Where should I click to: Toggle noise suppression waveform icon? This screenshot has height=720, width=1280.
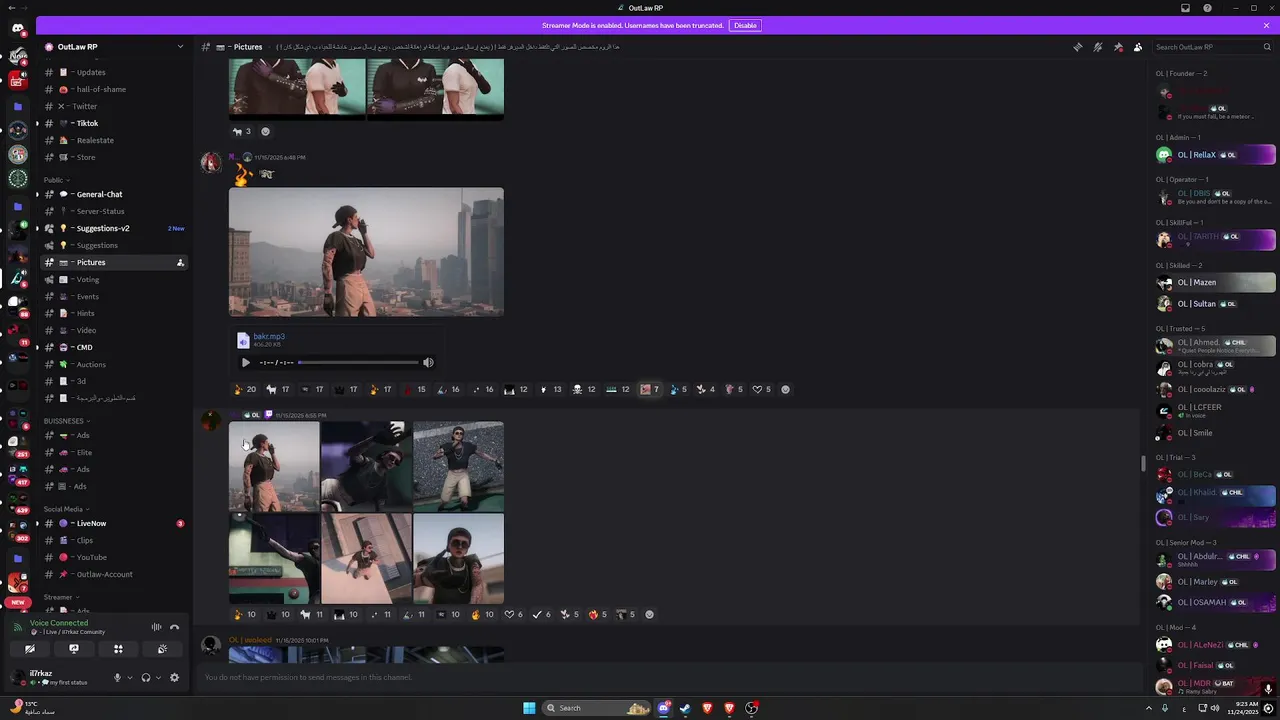click(x=156, y=627)
